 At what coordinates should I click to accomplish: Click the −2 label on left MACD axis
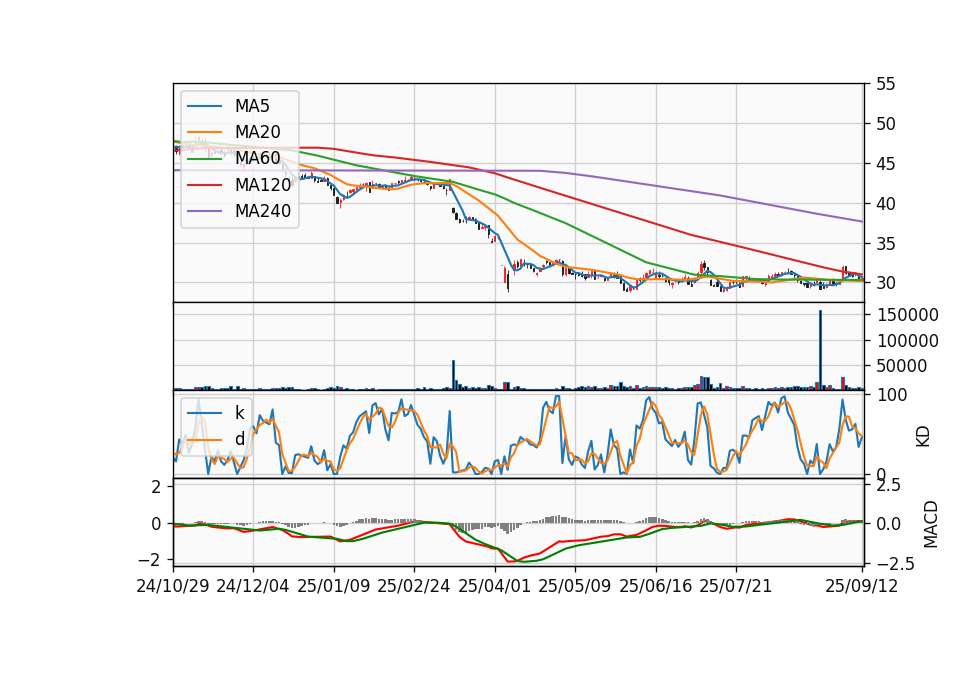coord(150,560)
